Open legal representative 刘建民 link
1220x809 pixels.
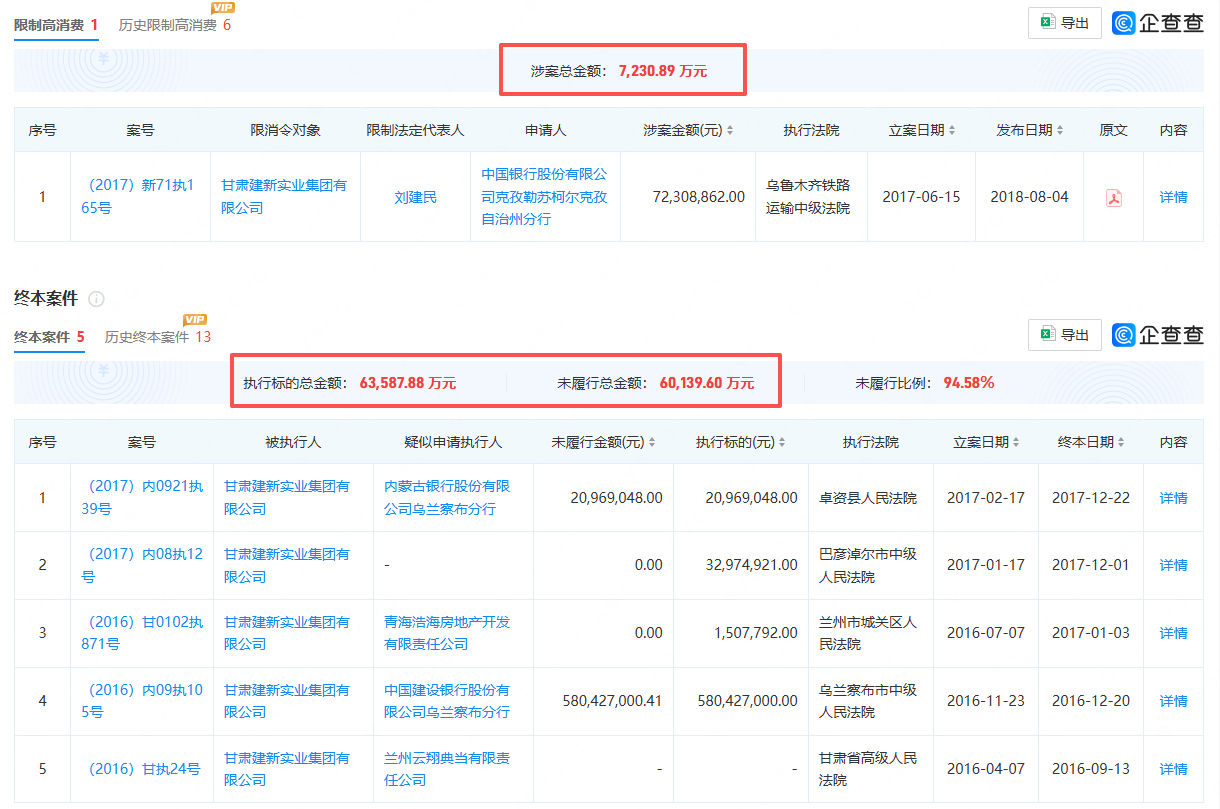click(x=415, y=198)
